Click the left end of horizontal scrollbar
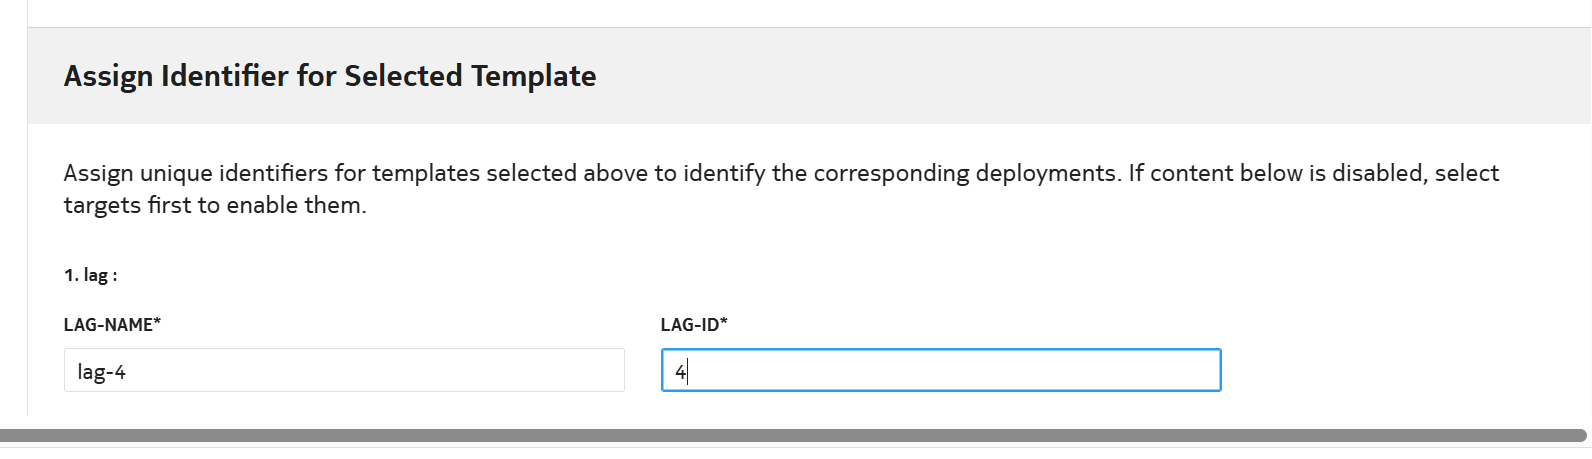 [x=12, y=436]
